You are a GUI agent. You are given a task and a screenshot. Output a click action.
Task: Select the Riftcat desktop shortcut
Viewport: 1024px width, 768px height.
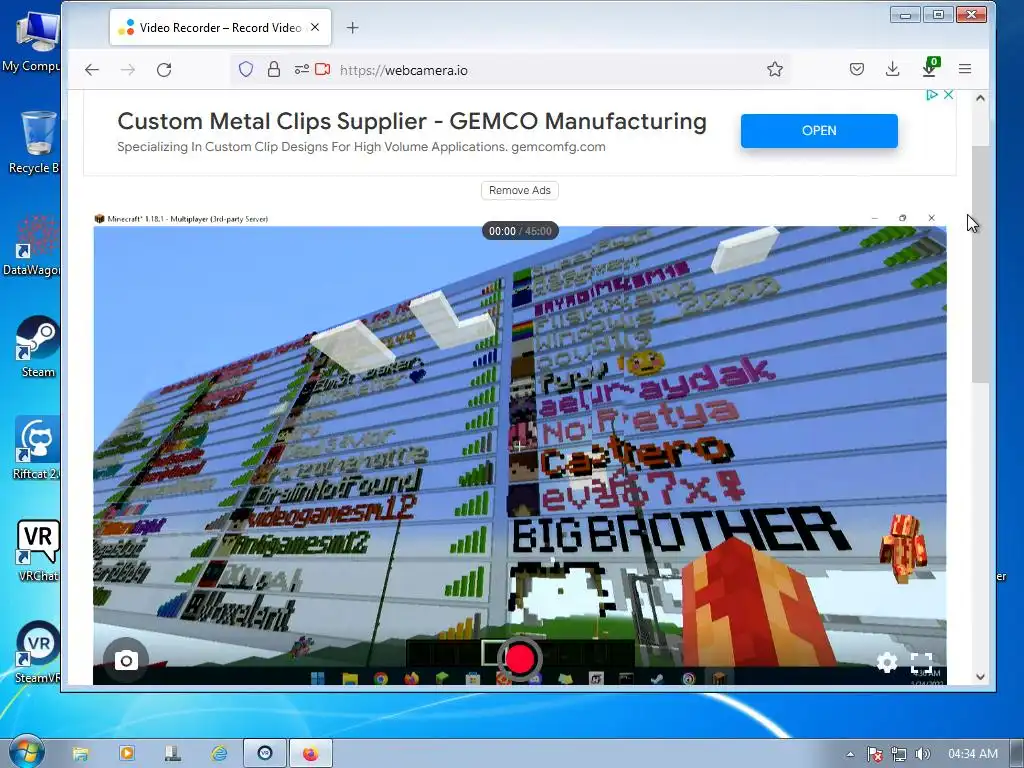click(x=37, y=448)
